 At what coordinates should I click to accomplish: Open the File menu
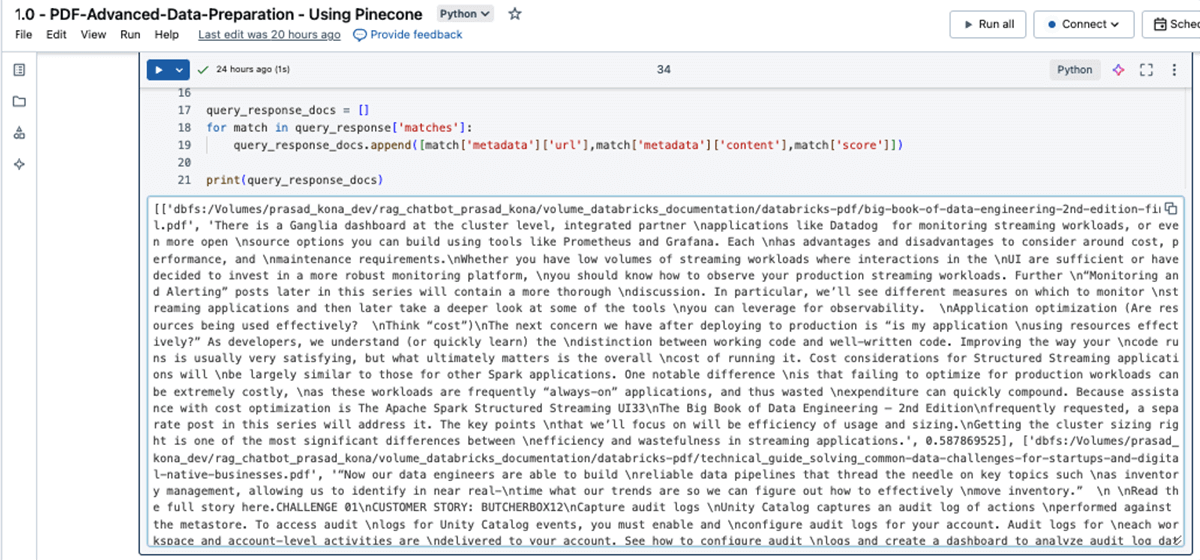pos(24,35)
